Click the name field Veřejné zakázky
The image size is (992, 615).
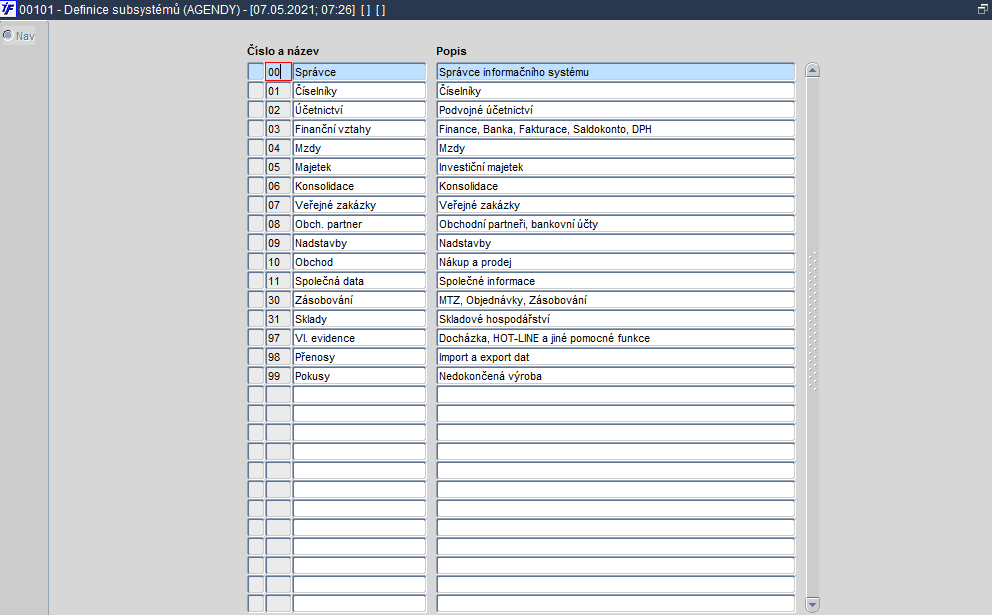[359, 204]
